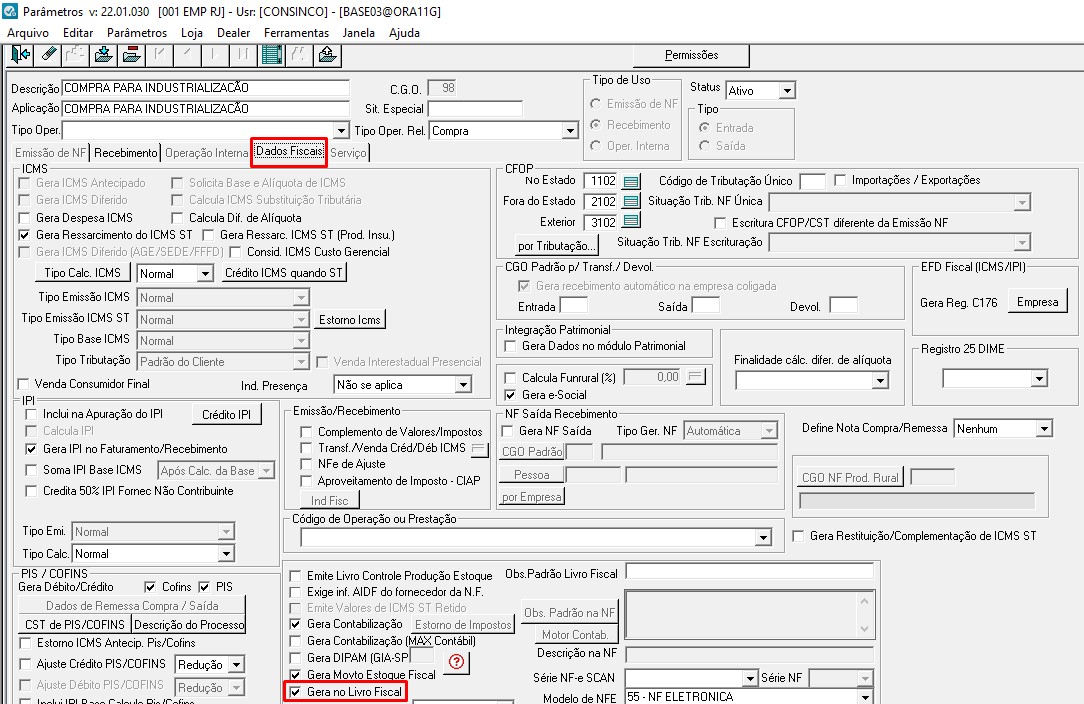This screenshot has height=704, width=1084.
Task: Uncheck Gera no Livro Fiscal
Action: [x=295, y=692]
